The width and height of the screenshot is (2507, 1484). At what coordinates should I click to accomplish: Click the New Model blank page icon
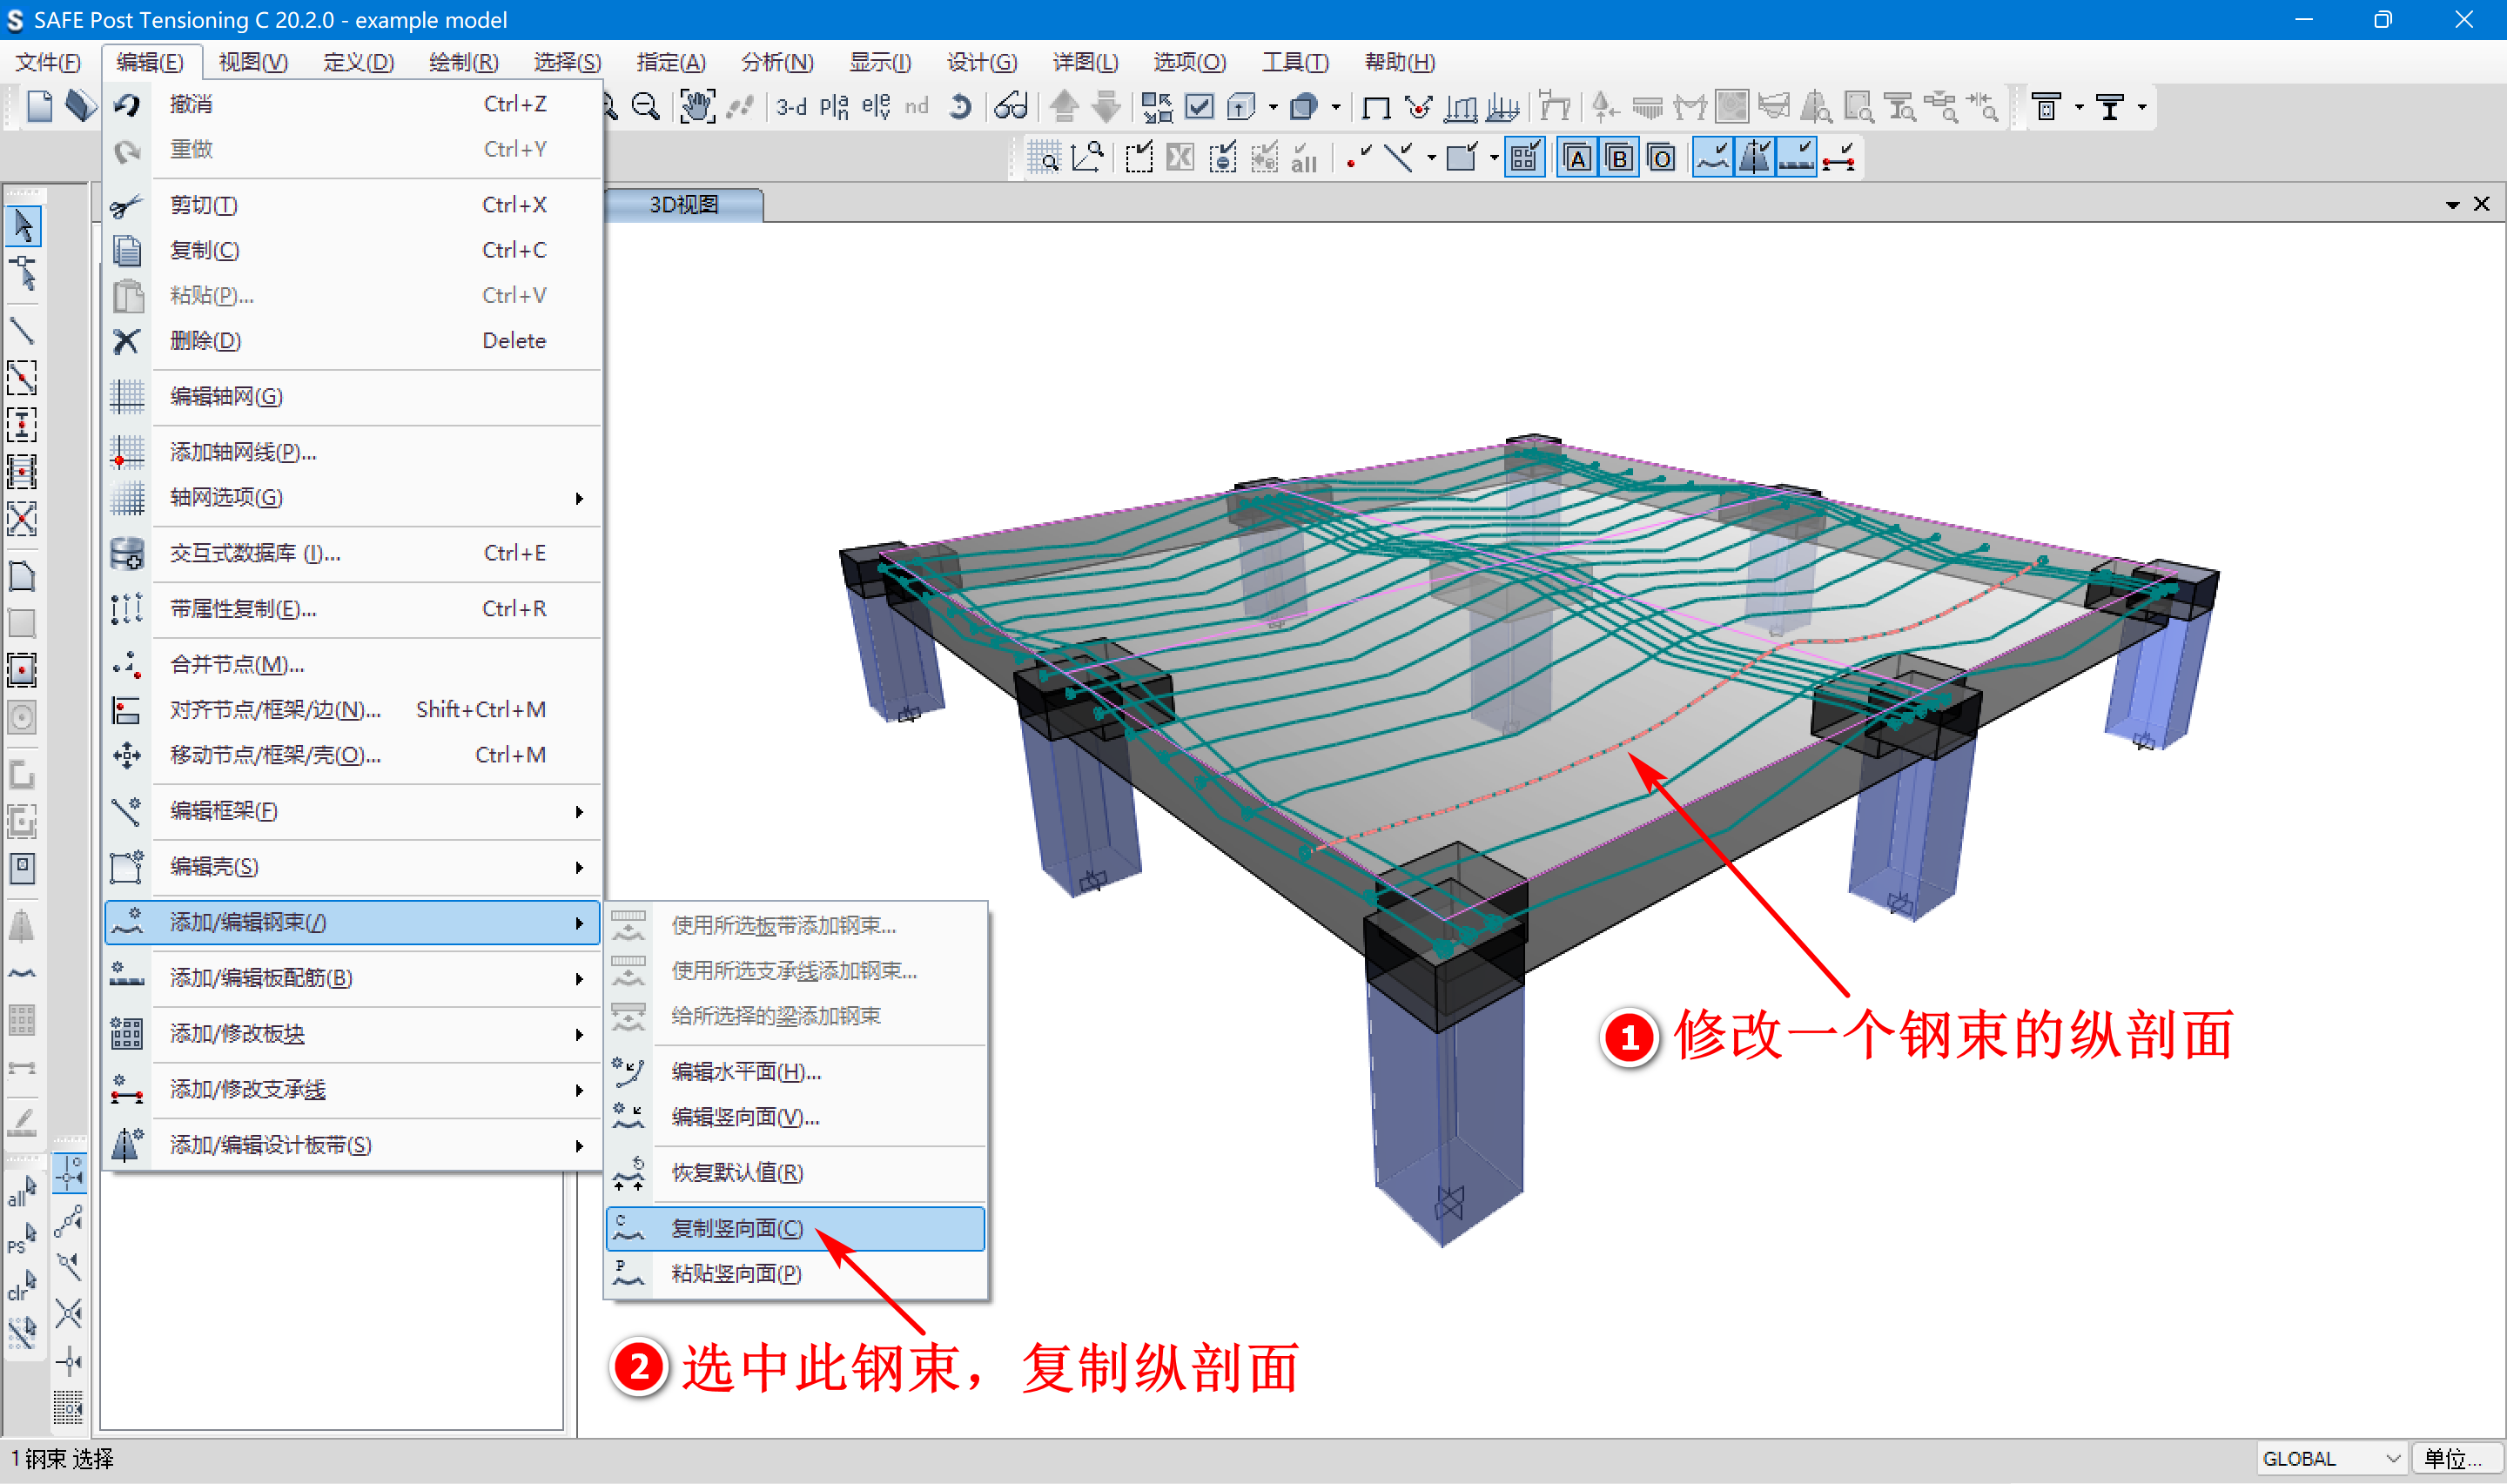point(40,106)
